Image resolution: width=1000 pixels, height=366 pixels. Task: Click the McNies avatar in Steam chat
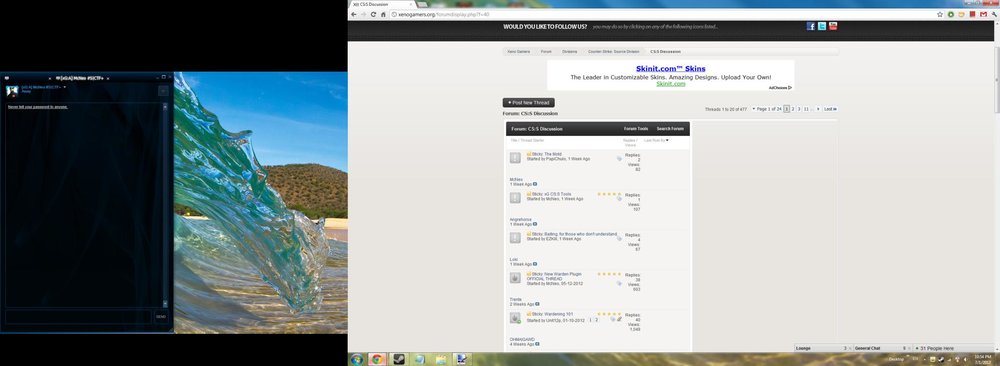12,91
